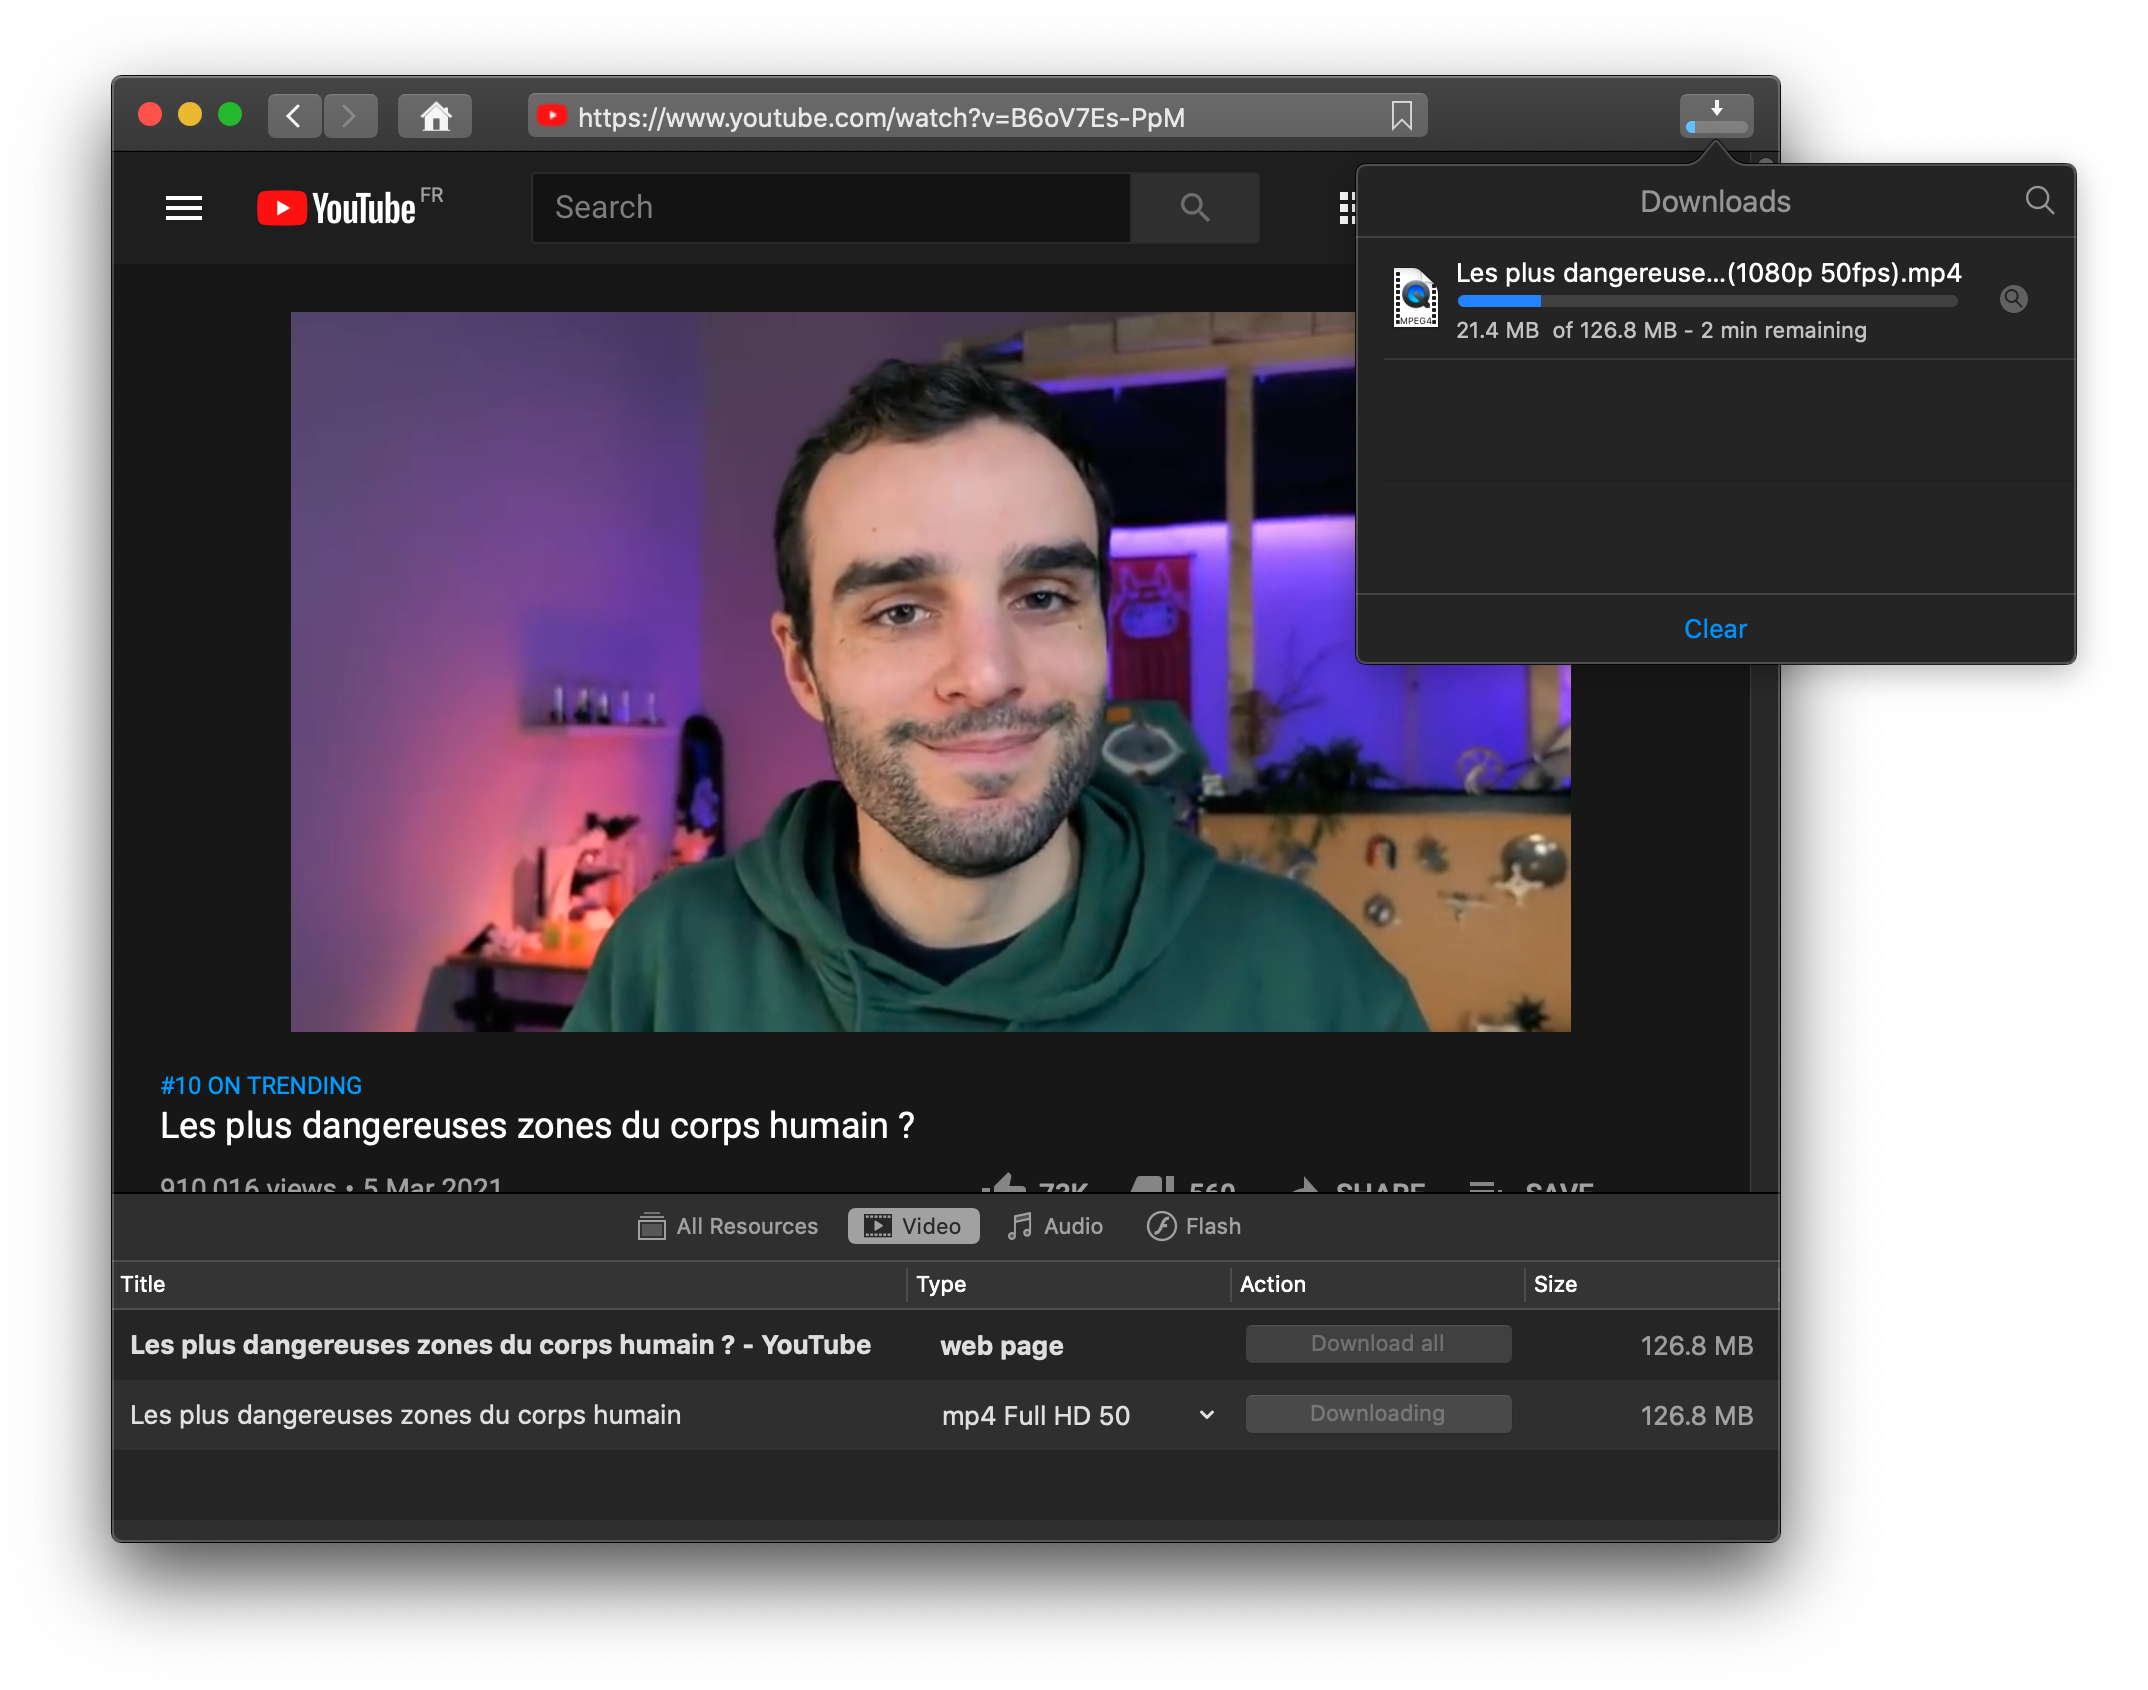Open the YouTube hamburger menu
The width and height of the screenshot is (2148, 1690).
click(x=184, y=208)
